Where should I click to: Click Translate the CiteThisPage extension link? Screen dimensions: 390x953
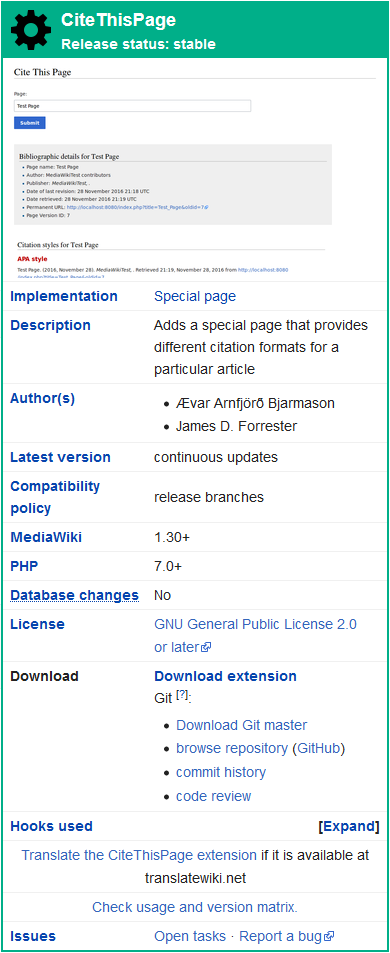[x=139, y=855]
